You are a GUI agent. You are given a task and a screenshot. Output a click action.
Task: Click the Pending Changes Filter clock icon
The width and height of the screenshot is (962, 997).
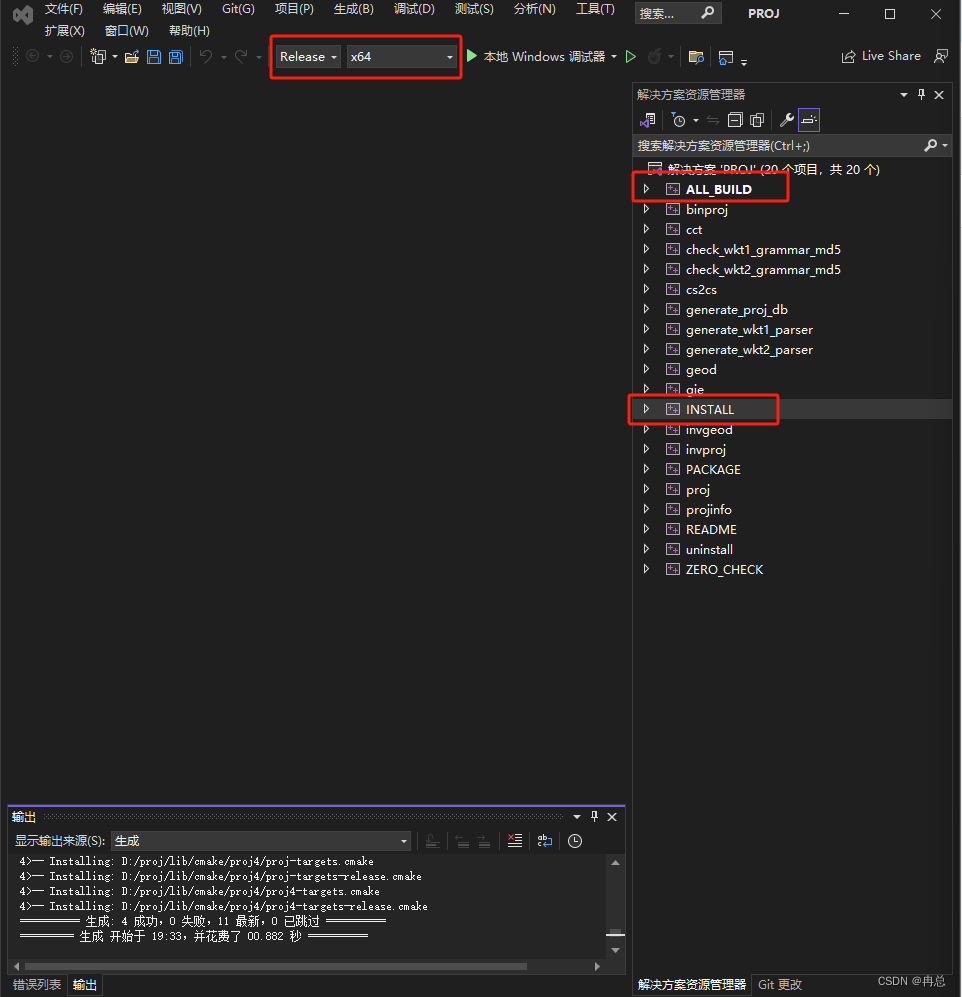678,120
